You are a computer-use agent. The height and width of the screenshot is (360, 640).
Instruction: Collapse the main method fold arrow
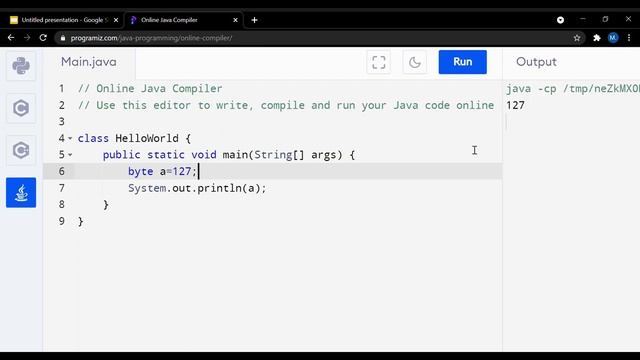(70, 155)
